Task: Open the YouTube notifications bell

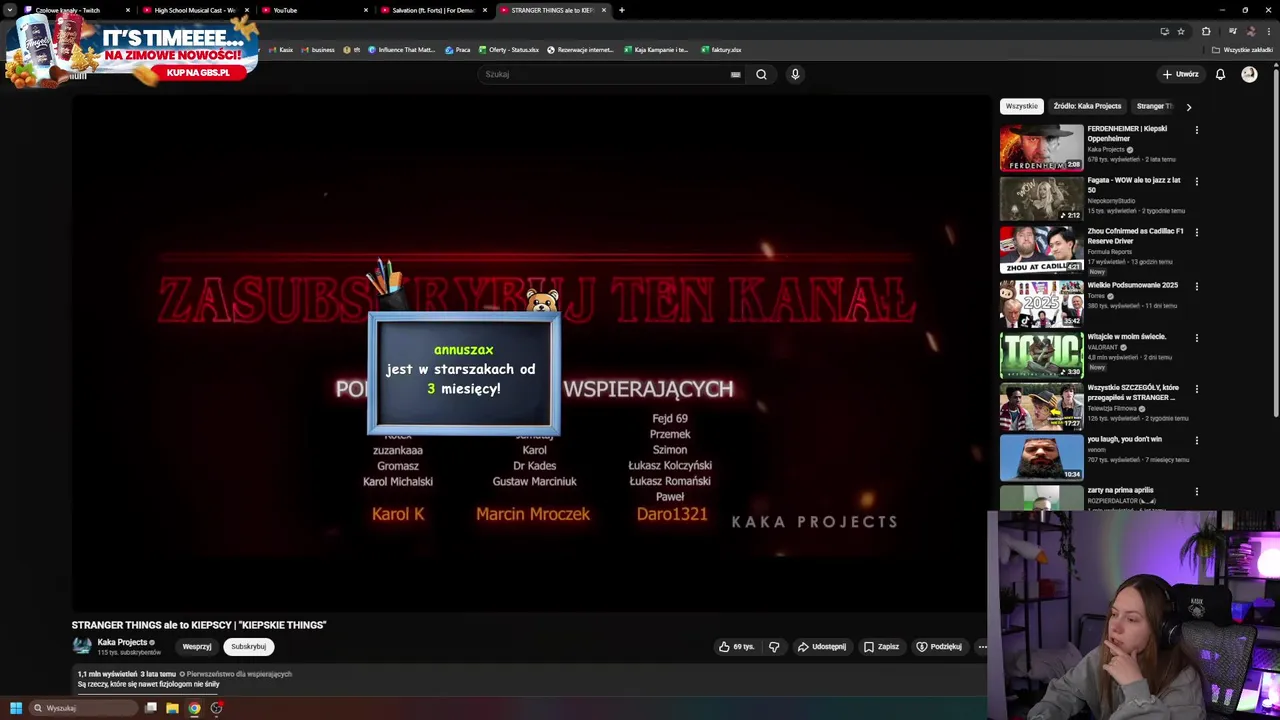Action: click(1220, 74)
